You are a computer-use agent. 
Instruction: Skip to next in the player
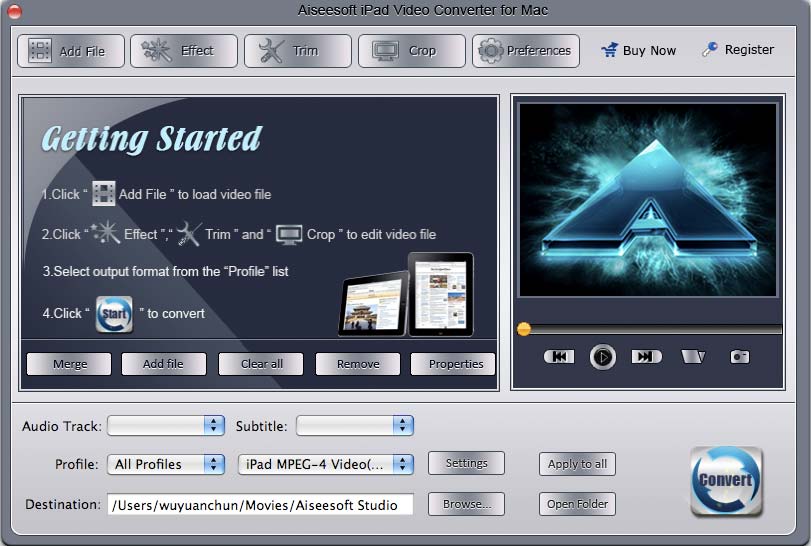tap(646, 356)
